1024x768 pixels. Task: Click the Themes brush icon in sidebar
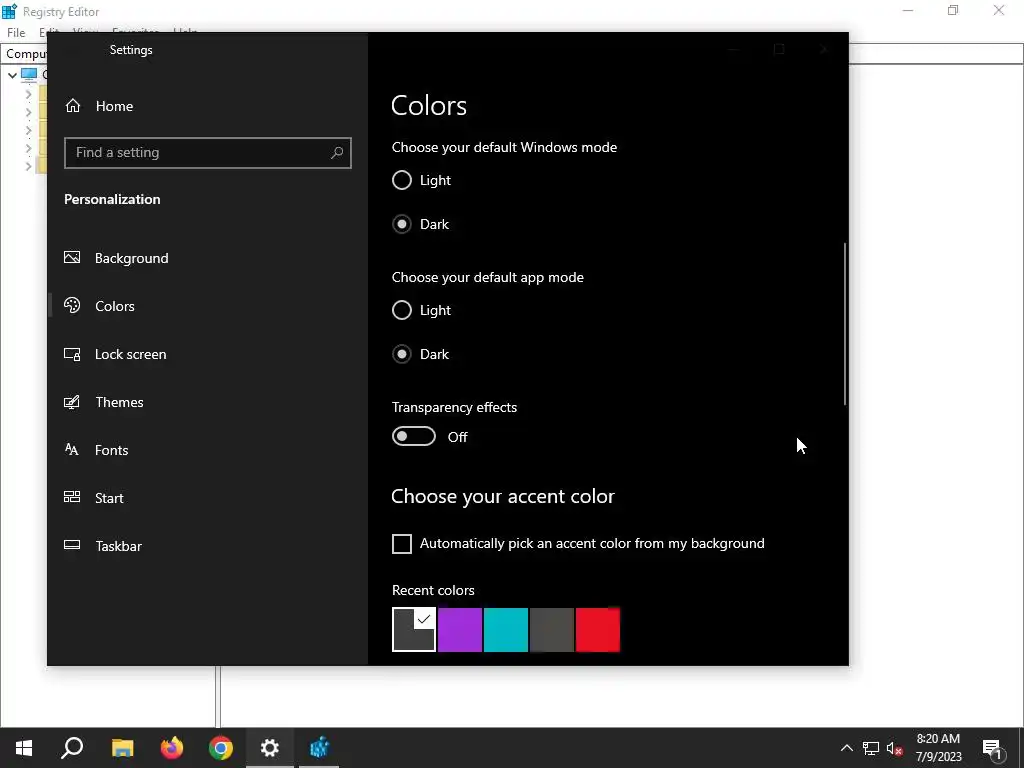tap(72, 402)
